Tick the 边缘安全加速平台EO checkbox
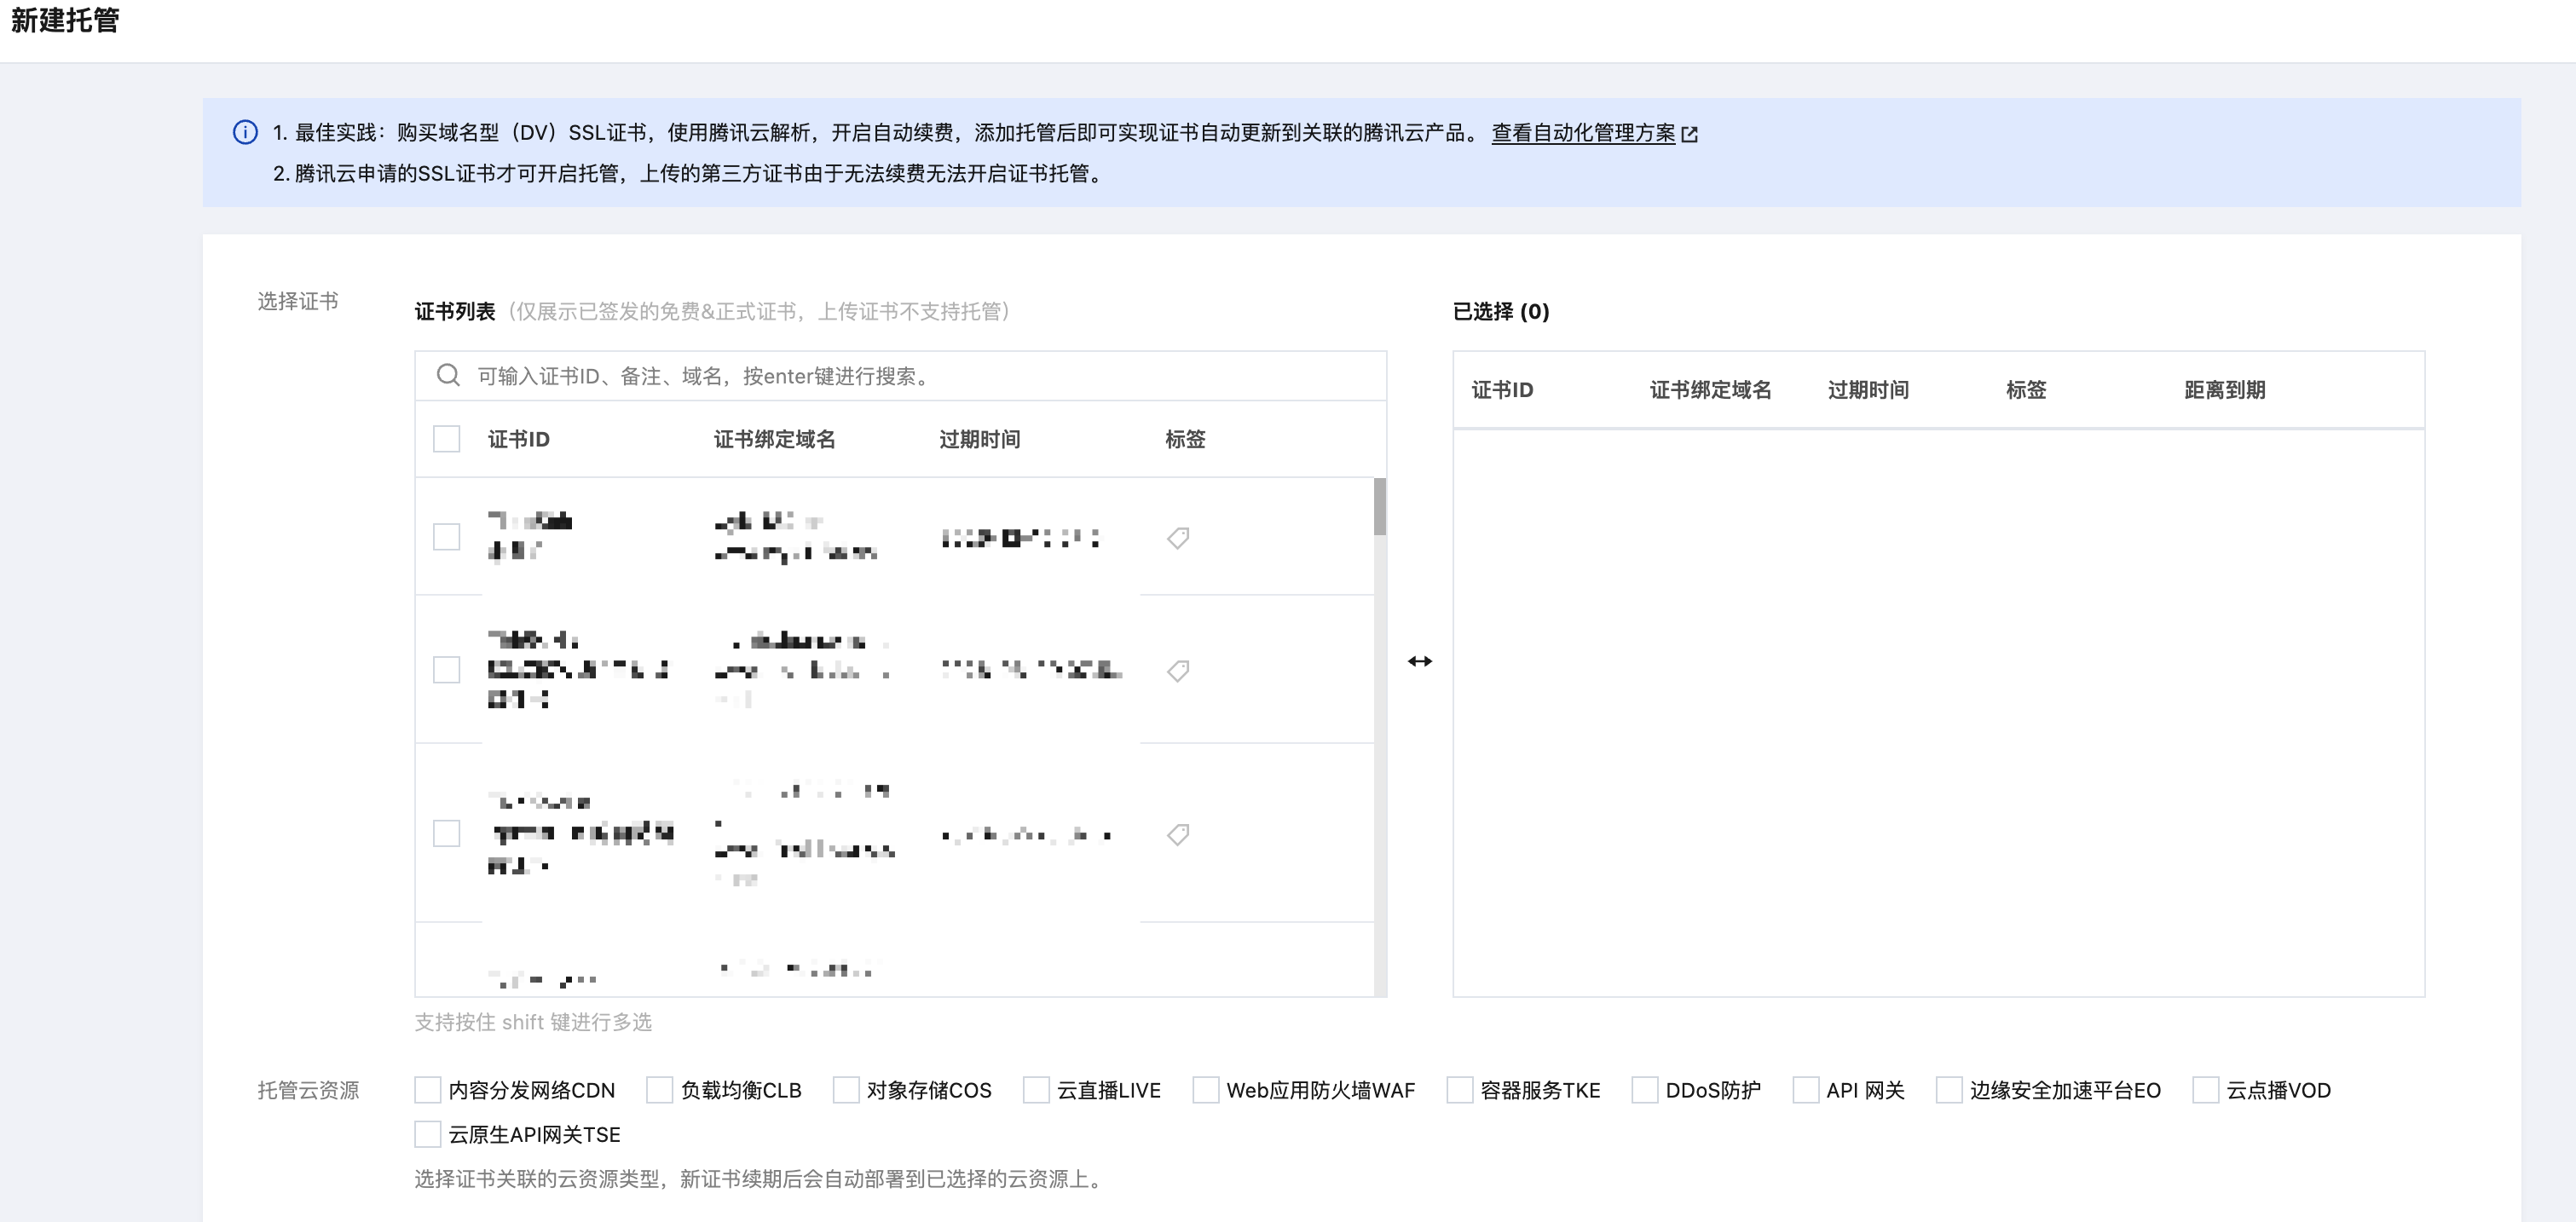Image resolution: width=2576 pixels, height=1222 pixels. click(x=1949, y=1090)
